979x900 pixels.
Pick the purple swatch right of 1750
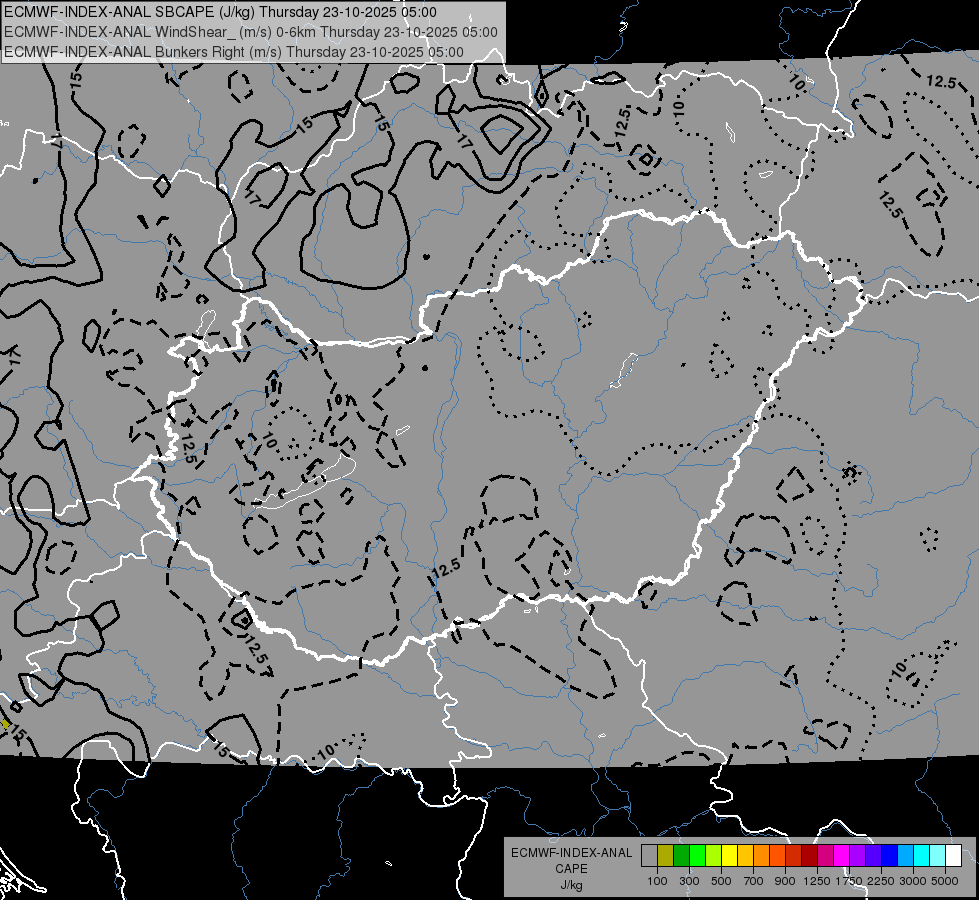(858, 855)
